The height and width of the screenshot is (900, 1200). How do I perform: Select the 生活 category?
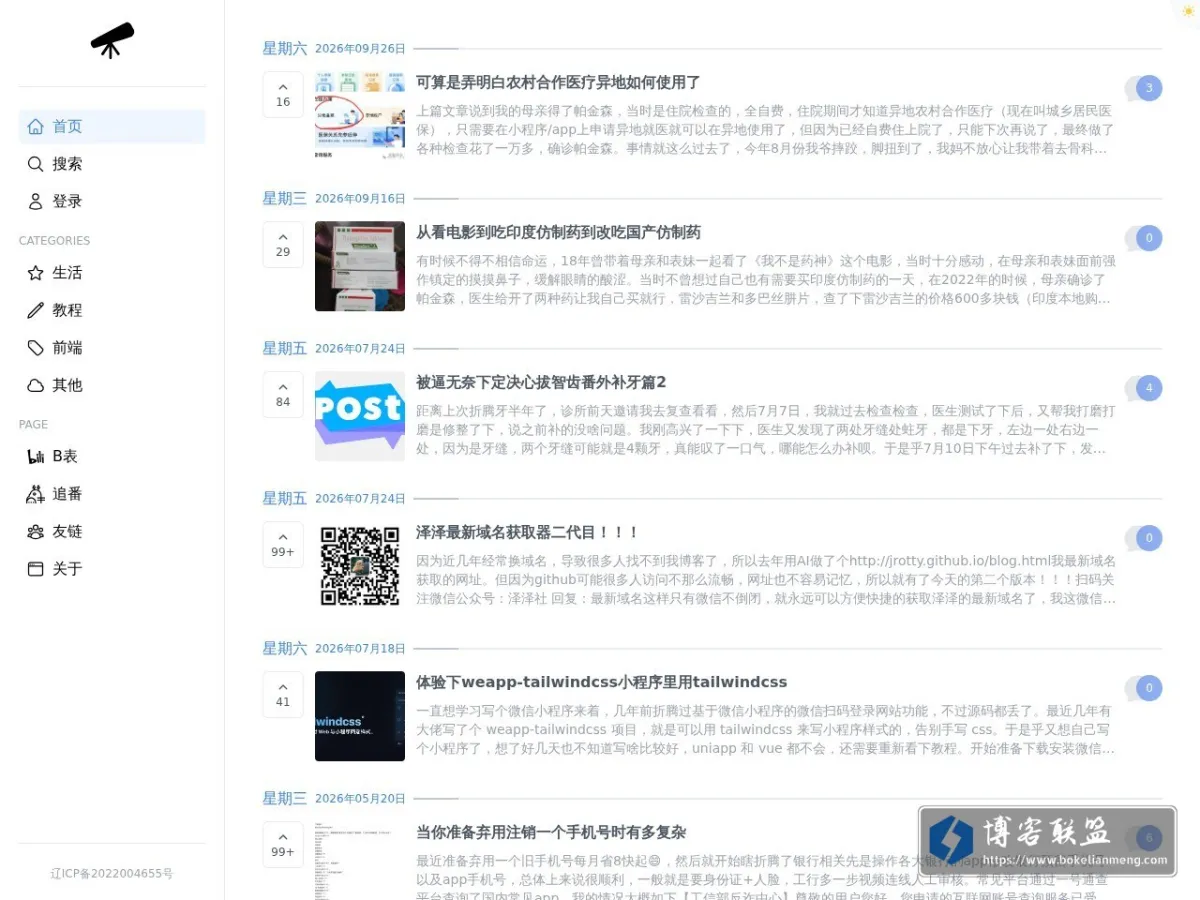point(112,273)
